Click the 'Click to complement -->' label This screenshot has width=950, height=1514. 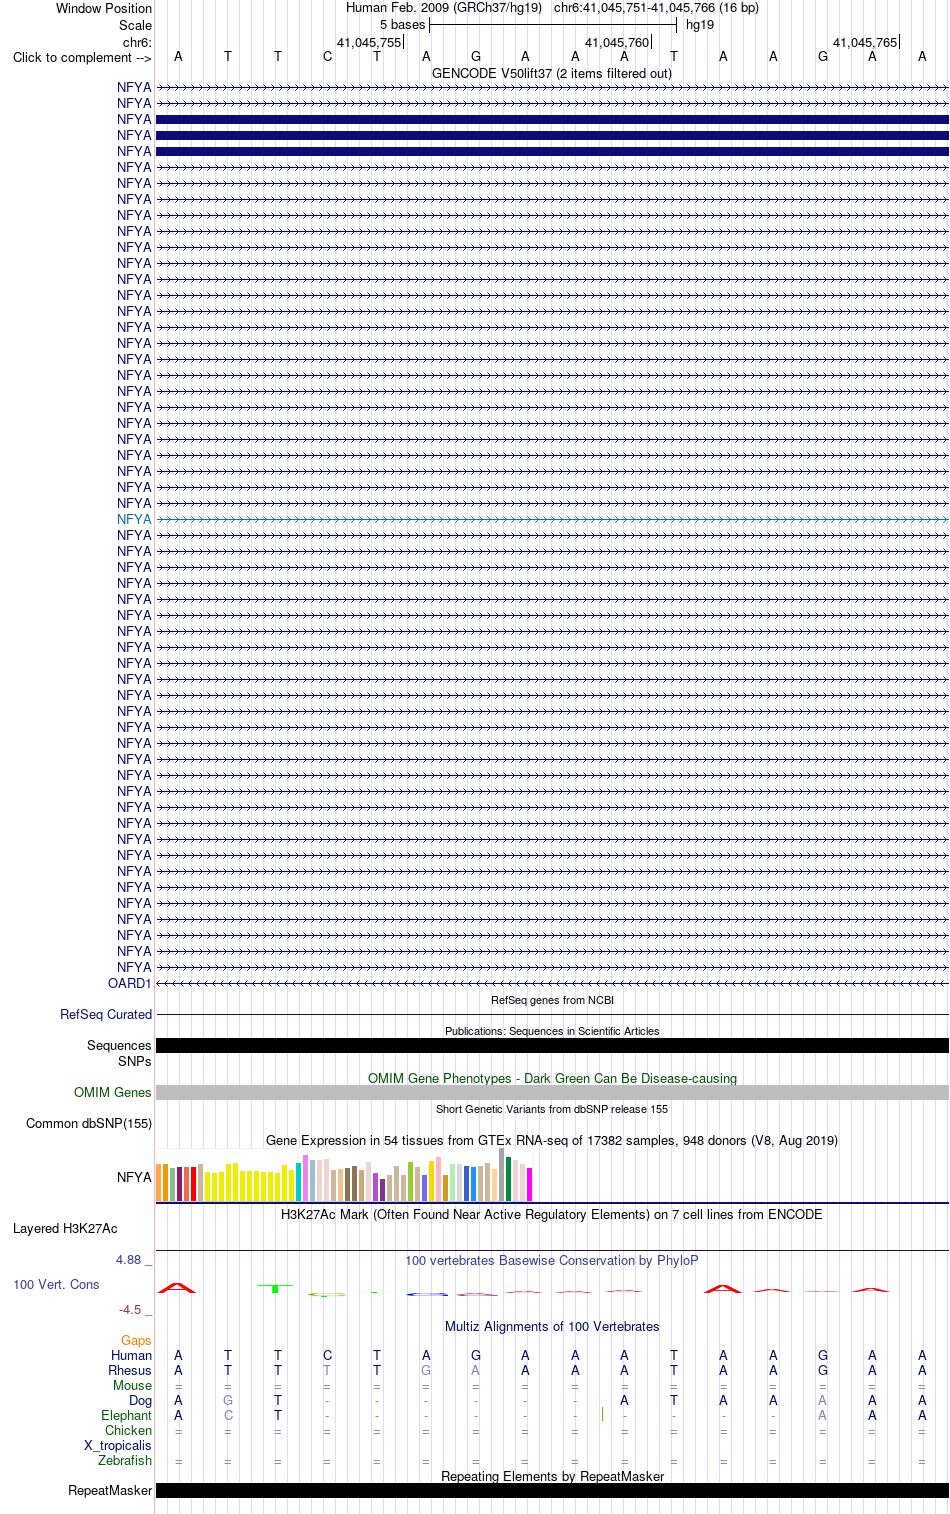[82, 57]
